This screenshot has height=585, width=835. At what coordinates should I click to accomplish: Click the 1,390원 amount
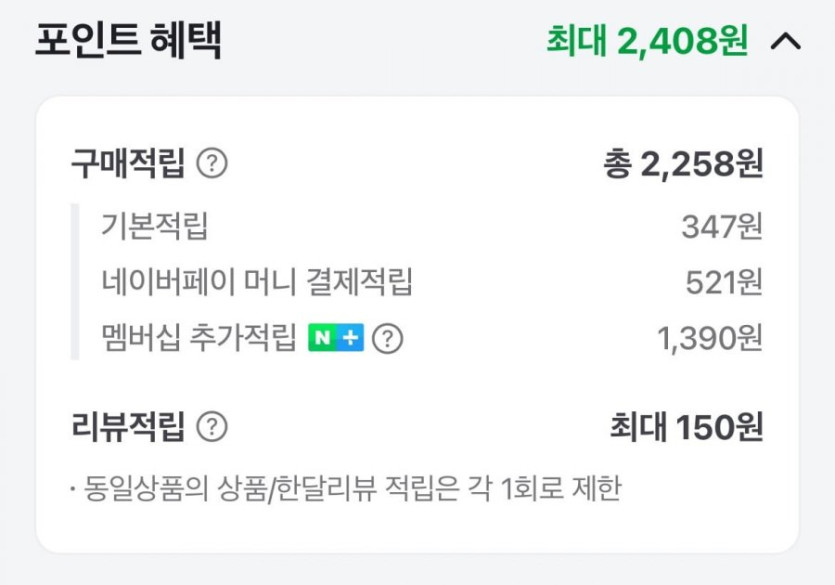pos(709,339)
